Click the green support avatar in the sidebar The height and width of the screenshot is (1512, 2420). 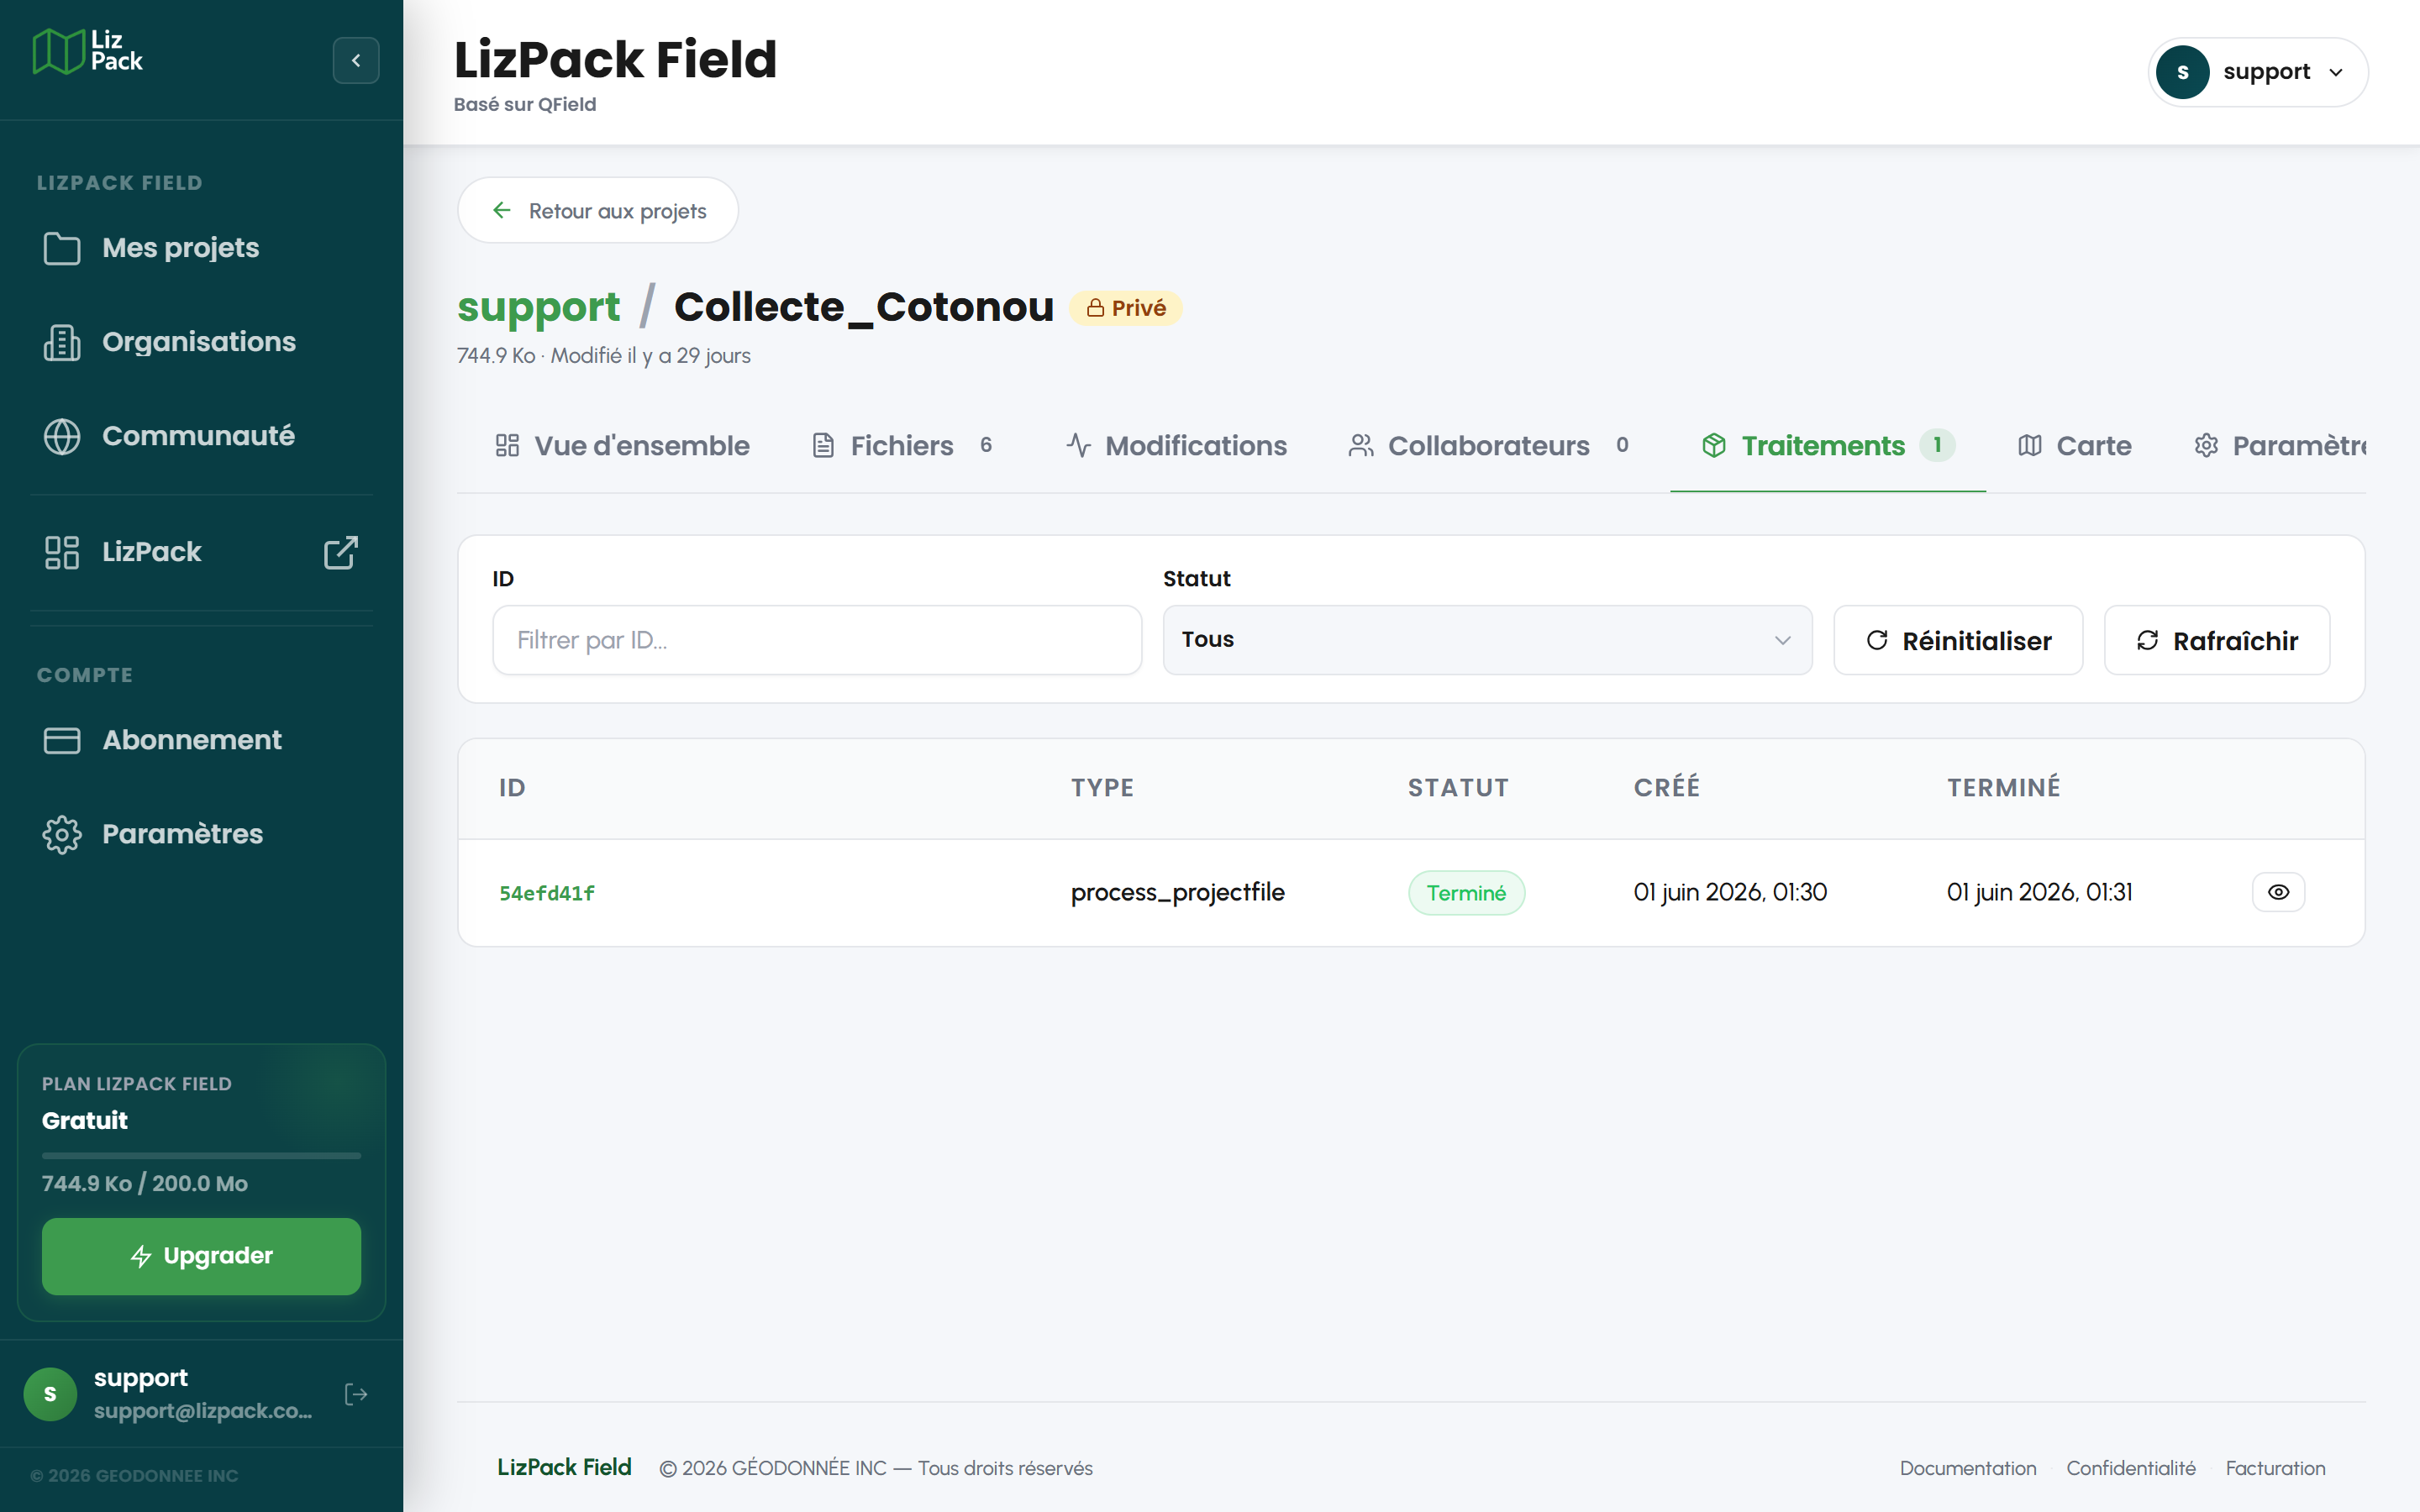[50, 1394]
